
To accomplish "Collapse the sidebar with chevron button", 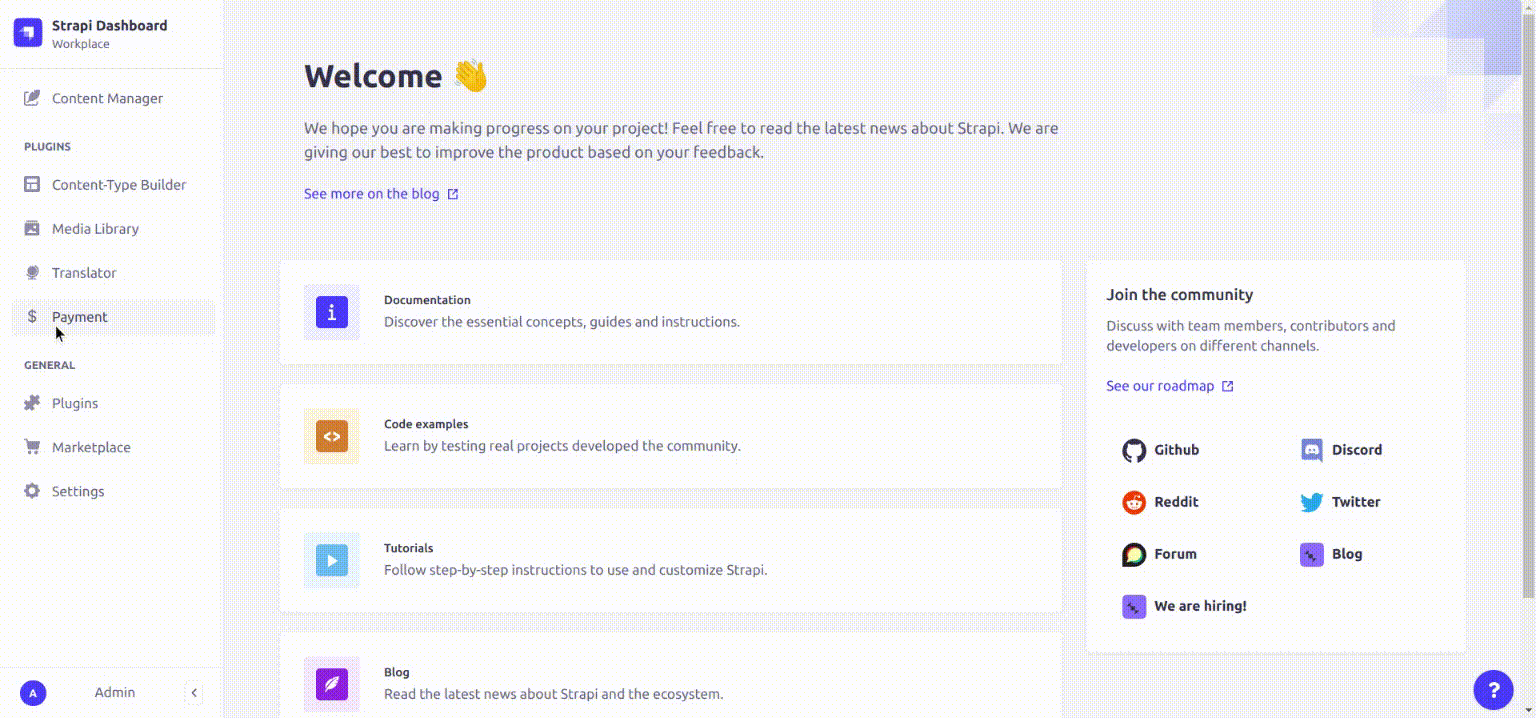I will (x=195, y=693).
